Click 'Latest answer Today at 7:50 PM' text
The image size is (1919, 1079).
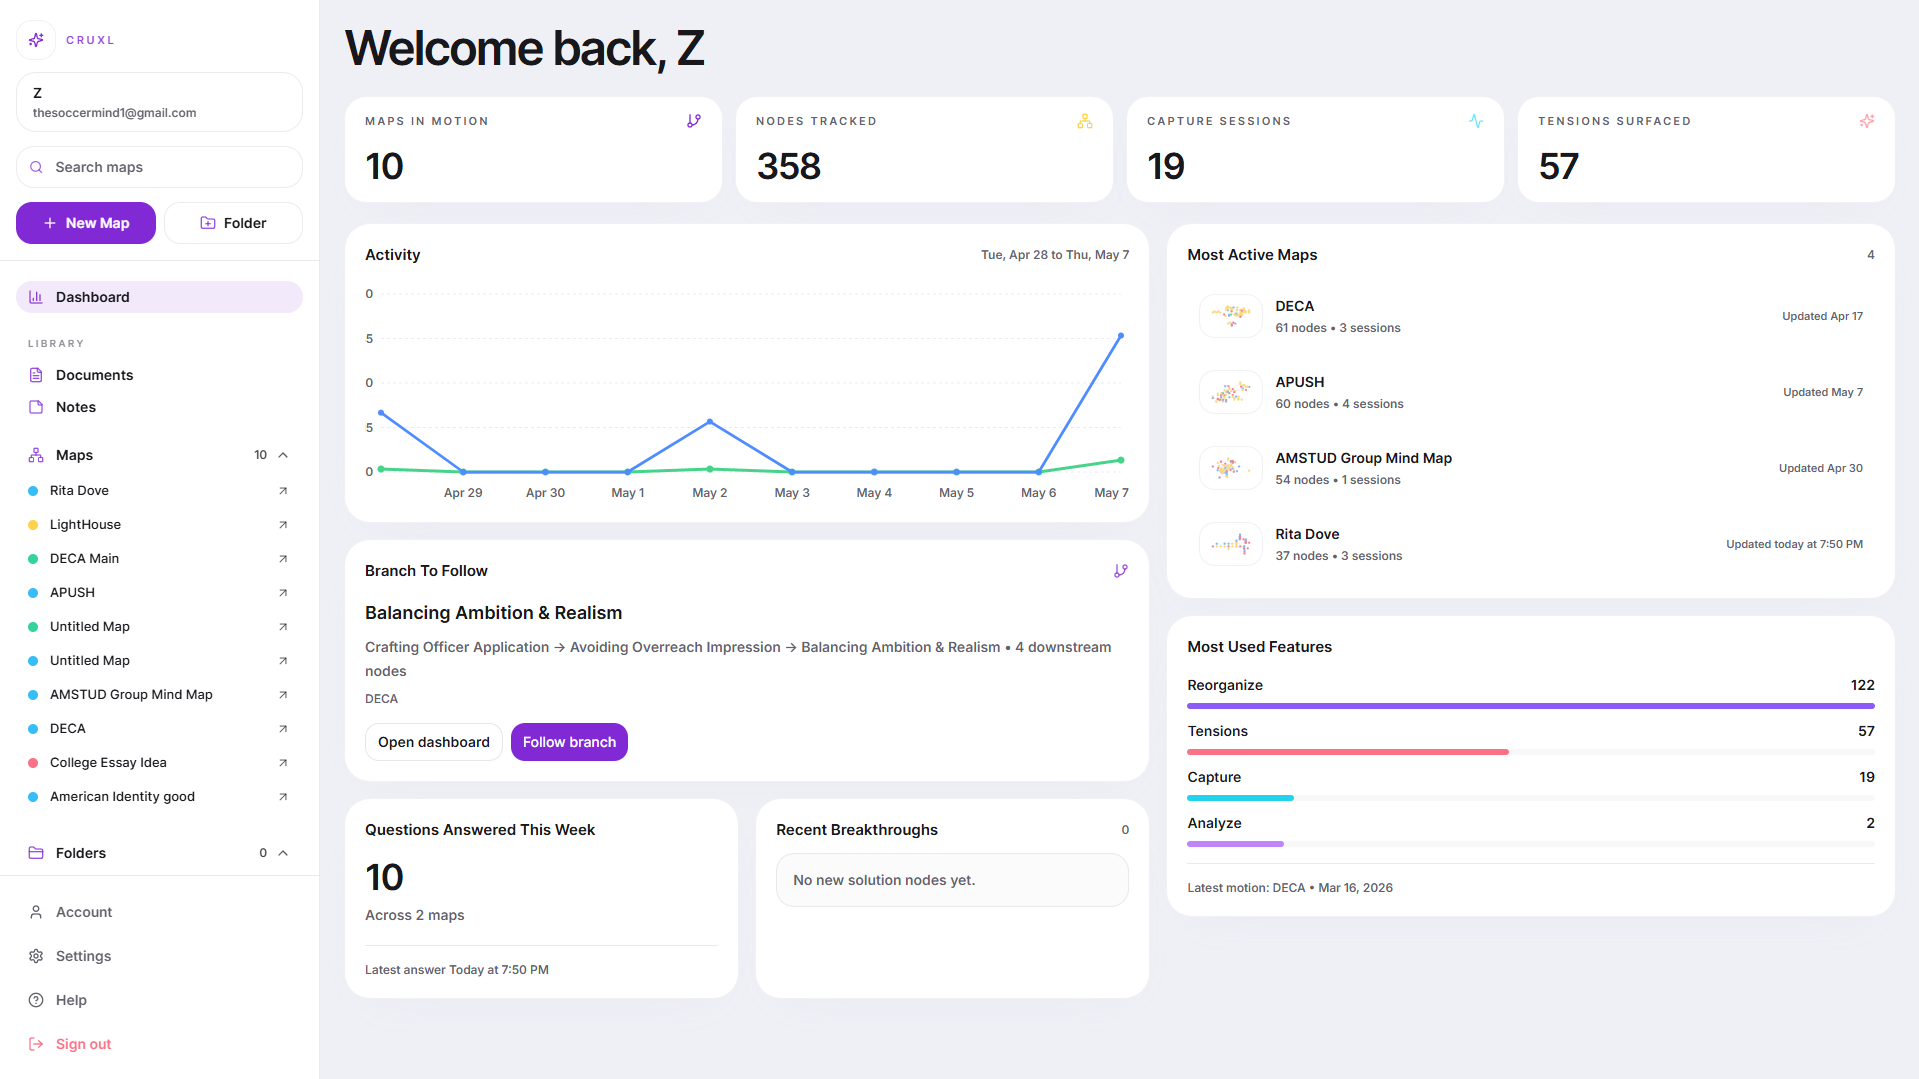tap(457, 970)
